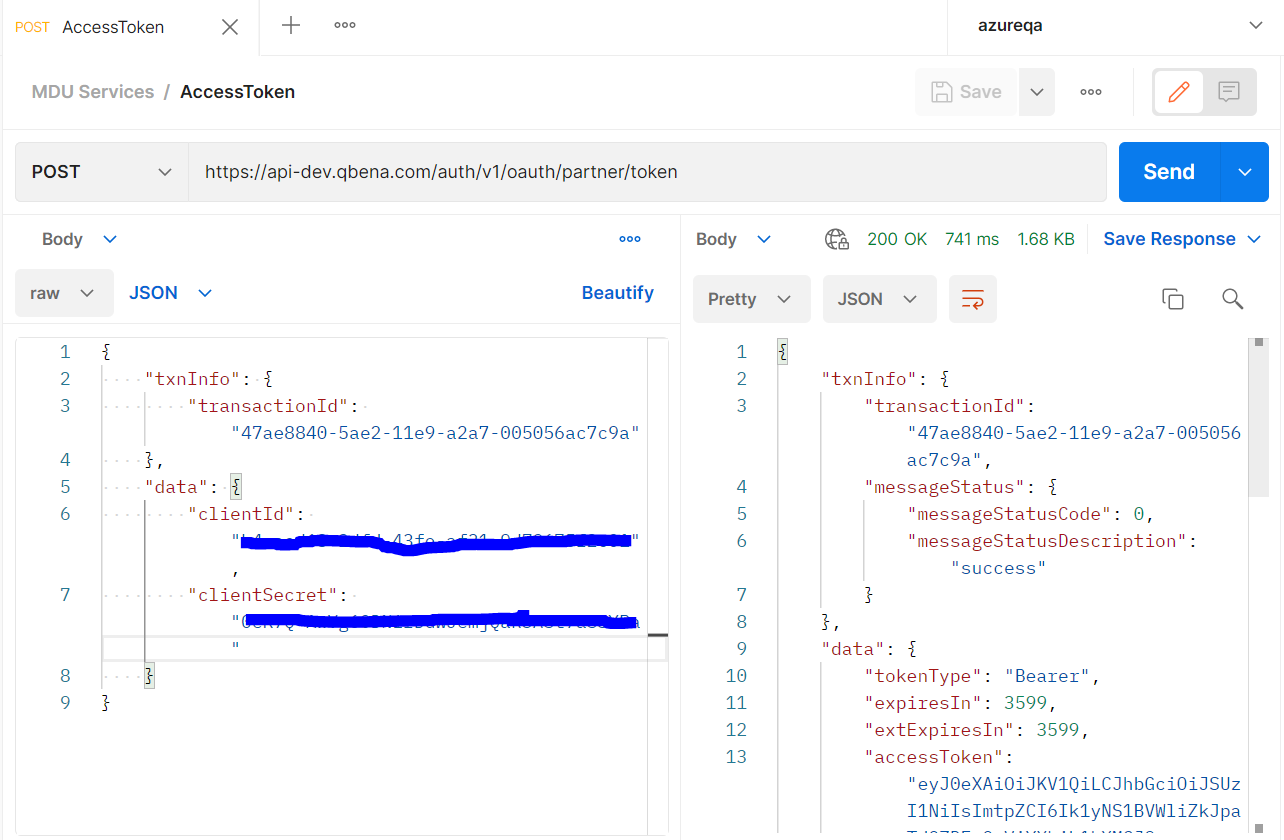
Task: Toggle line wrap icon in response
Action: 973,299
